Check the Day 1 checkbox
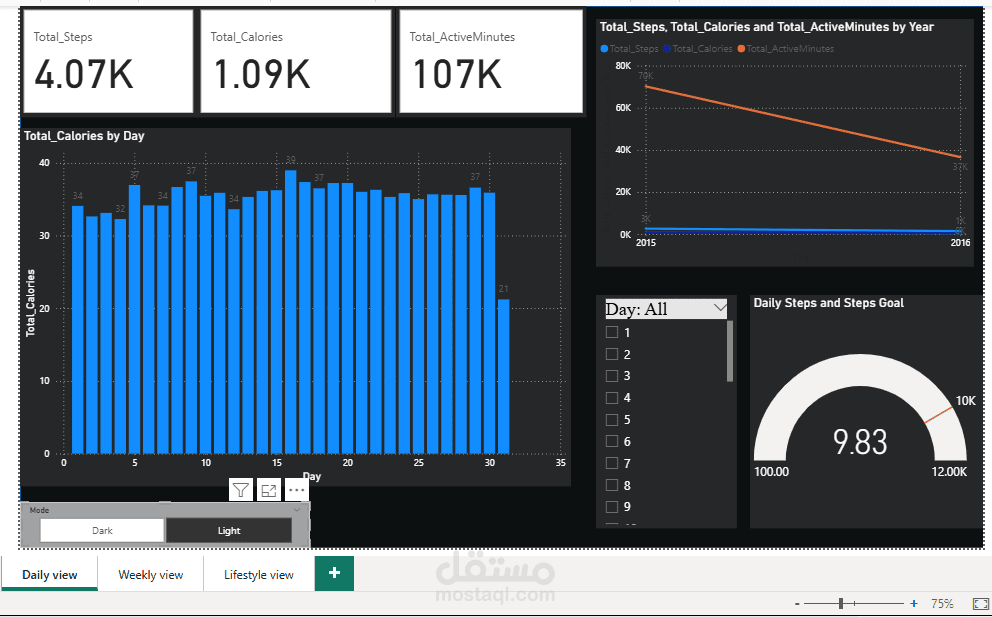Screen dimensions: 992x617 point(612,333)
